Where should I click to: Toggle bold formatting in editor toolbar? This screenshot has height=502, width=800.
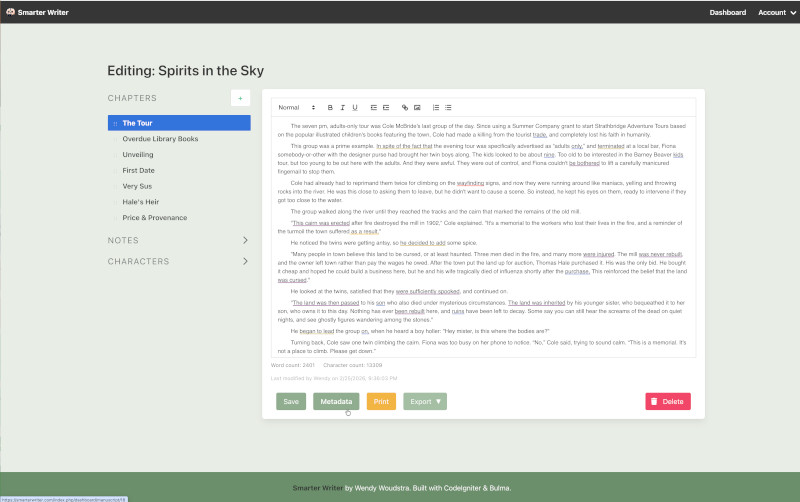coord(331,107)
